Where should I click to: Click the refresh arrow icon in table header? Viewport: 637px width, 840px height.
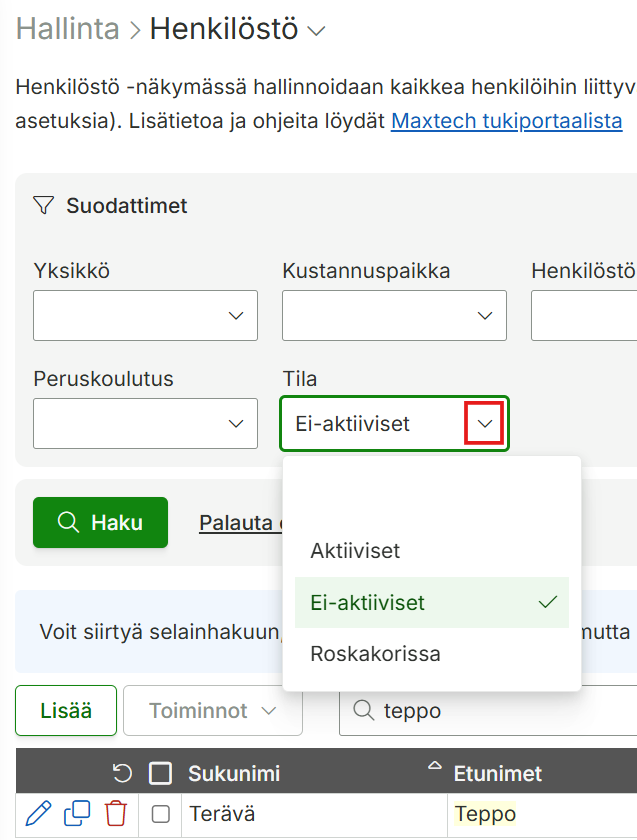tap(122, 774)
